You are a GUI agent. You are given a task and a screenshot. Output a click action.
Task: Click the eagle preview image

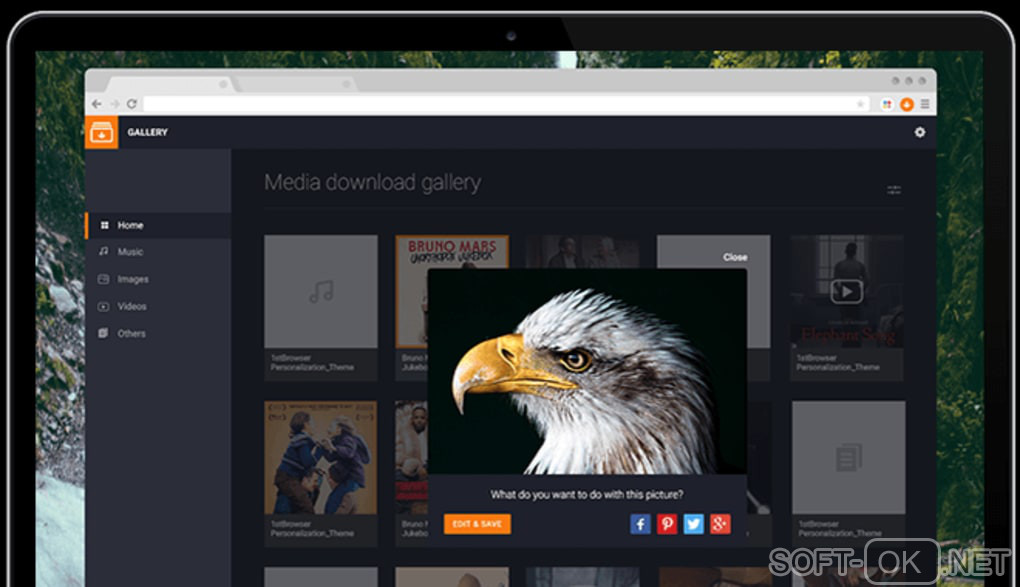tap(587, 372)
